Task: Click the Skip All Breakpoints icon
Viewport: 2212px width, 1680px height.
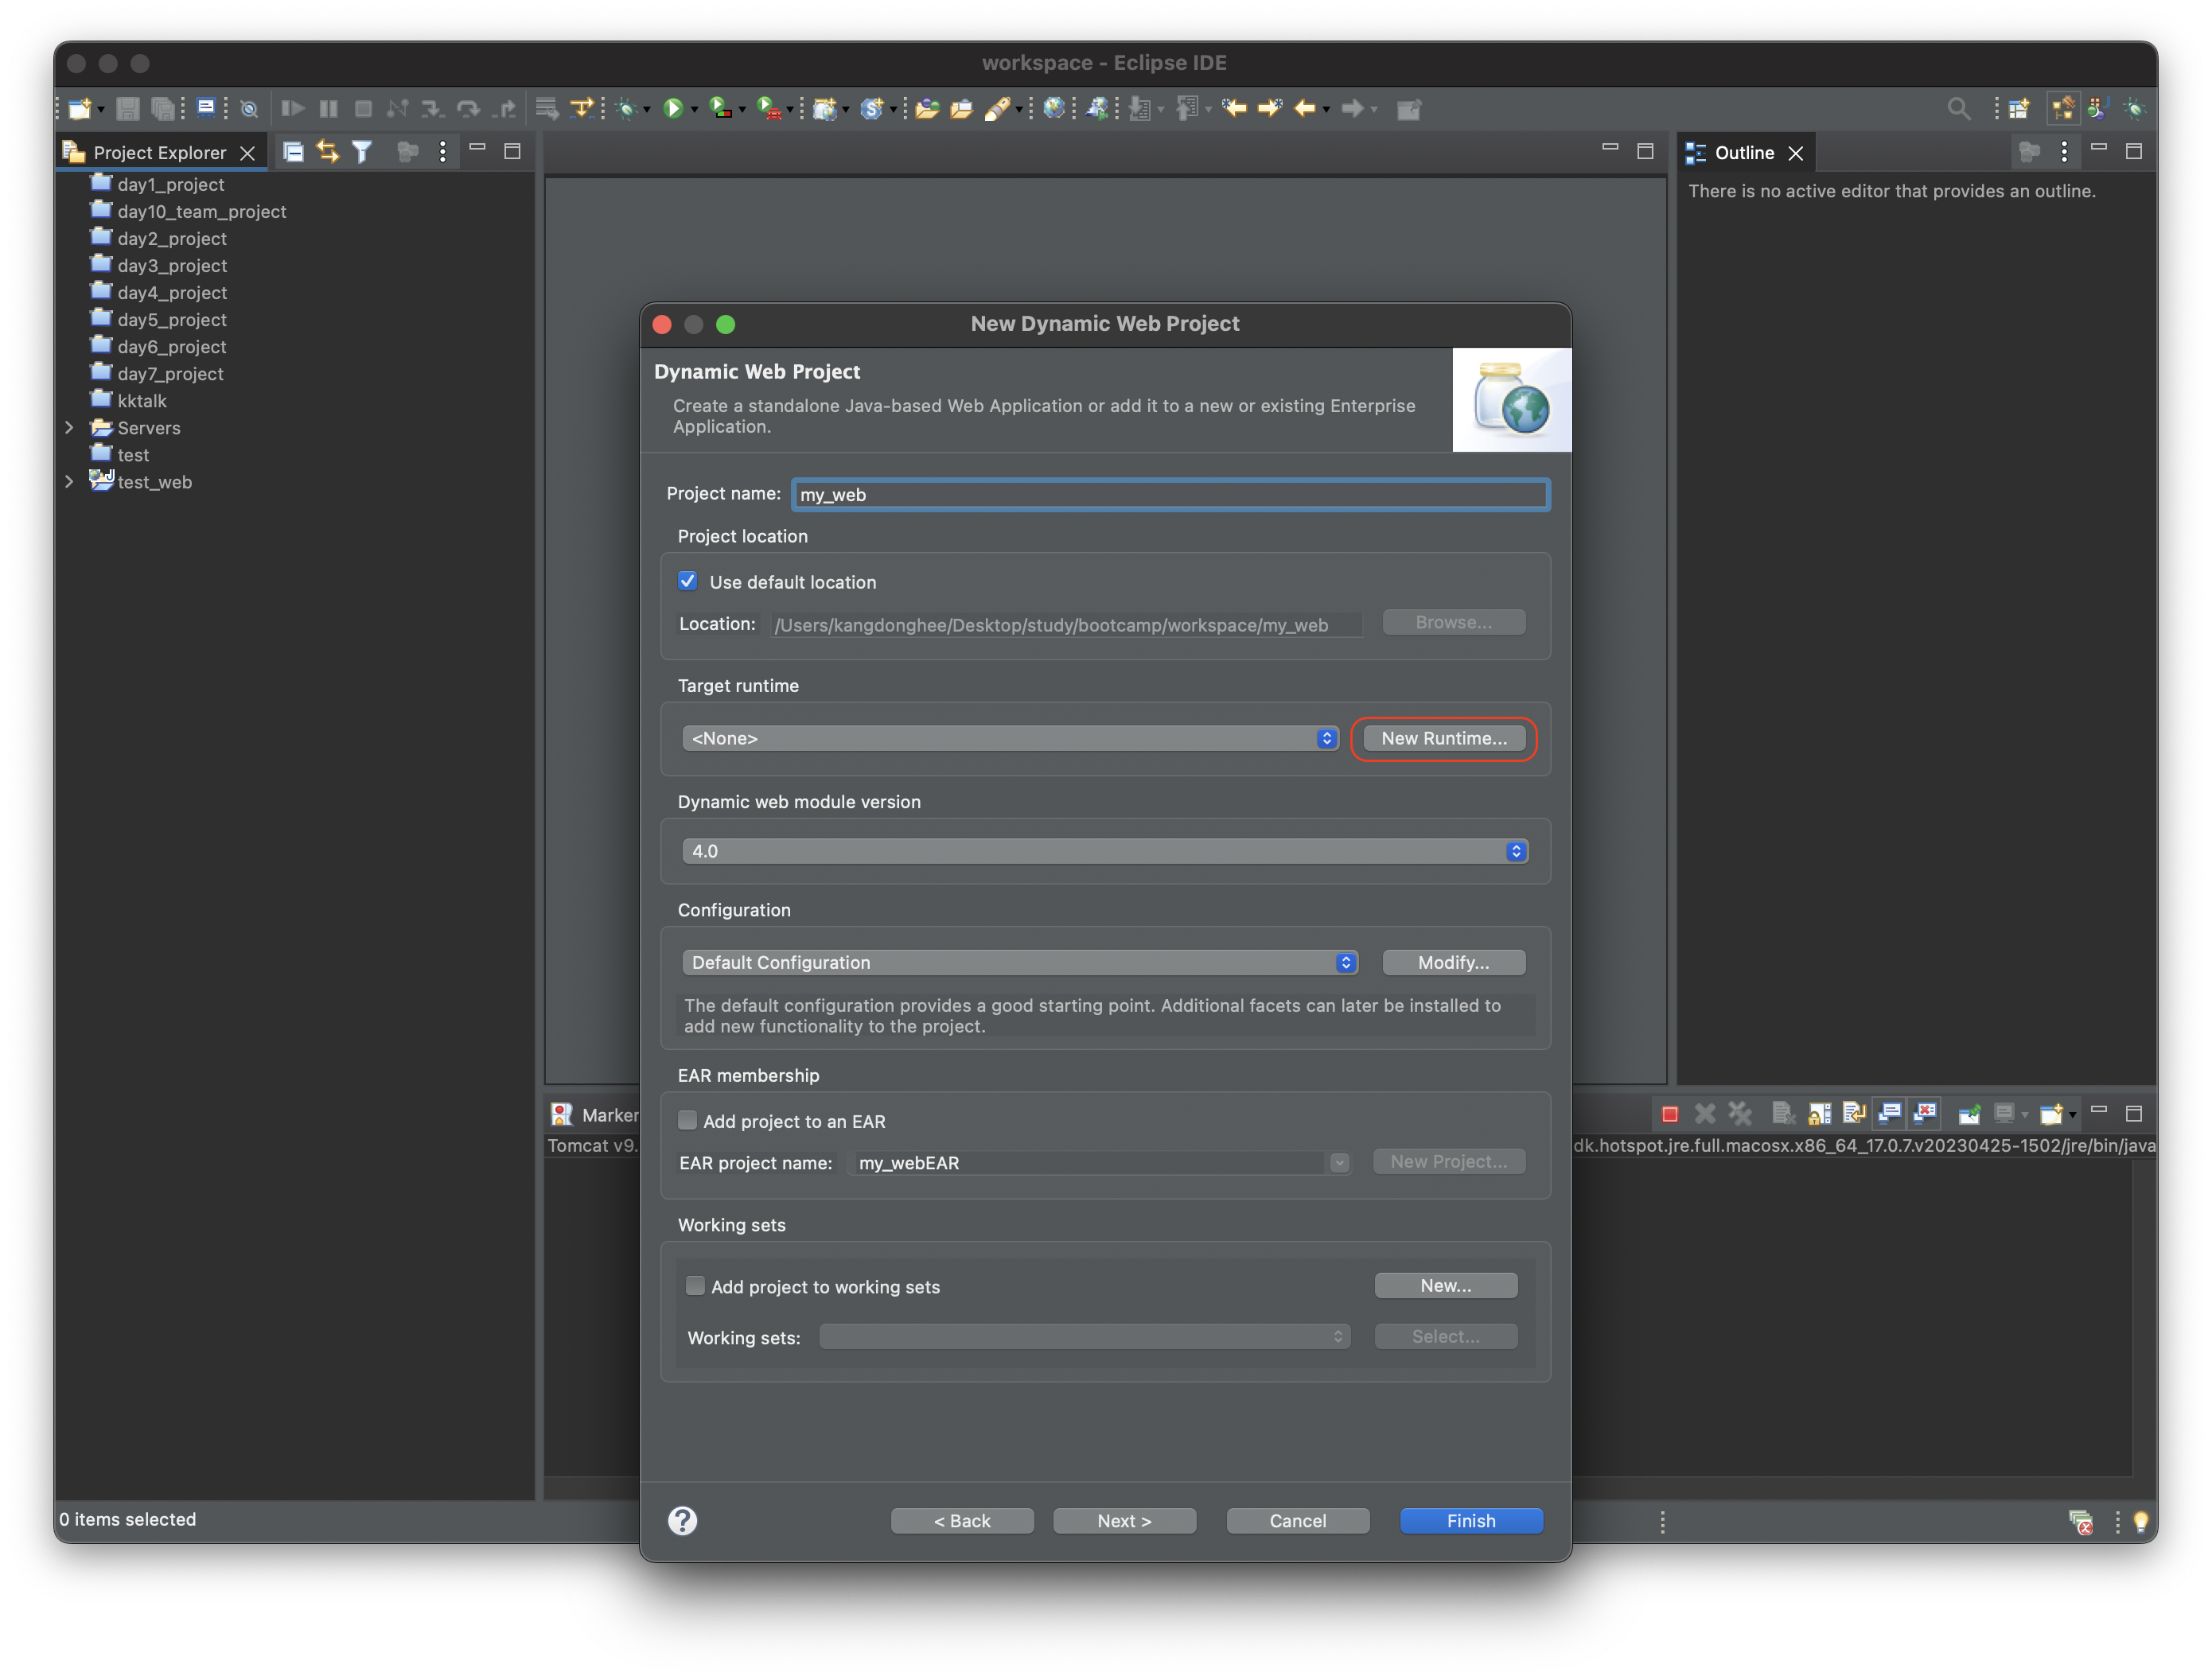Action: (x=249, y=109)
